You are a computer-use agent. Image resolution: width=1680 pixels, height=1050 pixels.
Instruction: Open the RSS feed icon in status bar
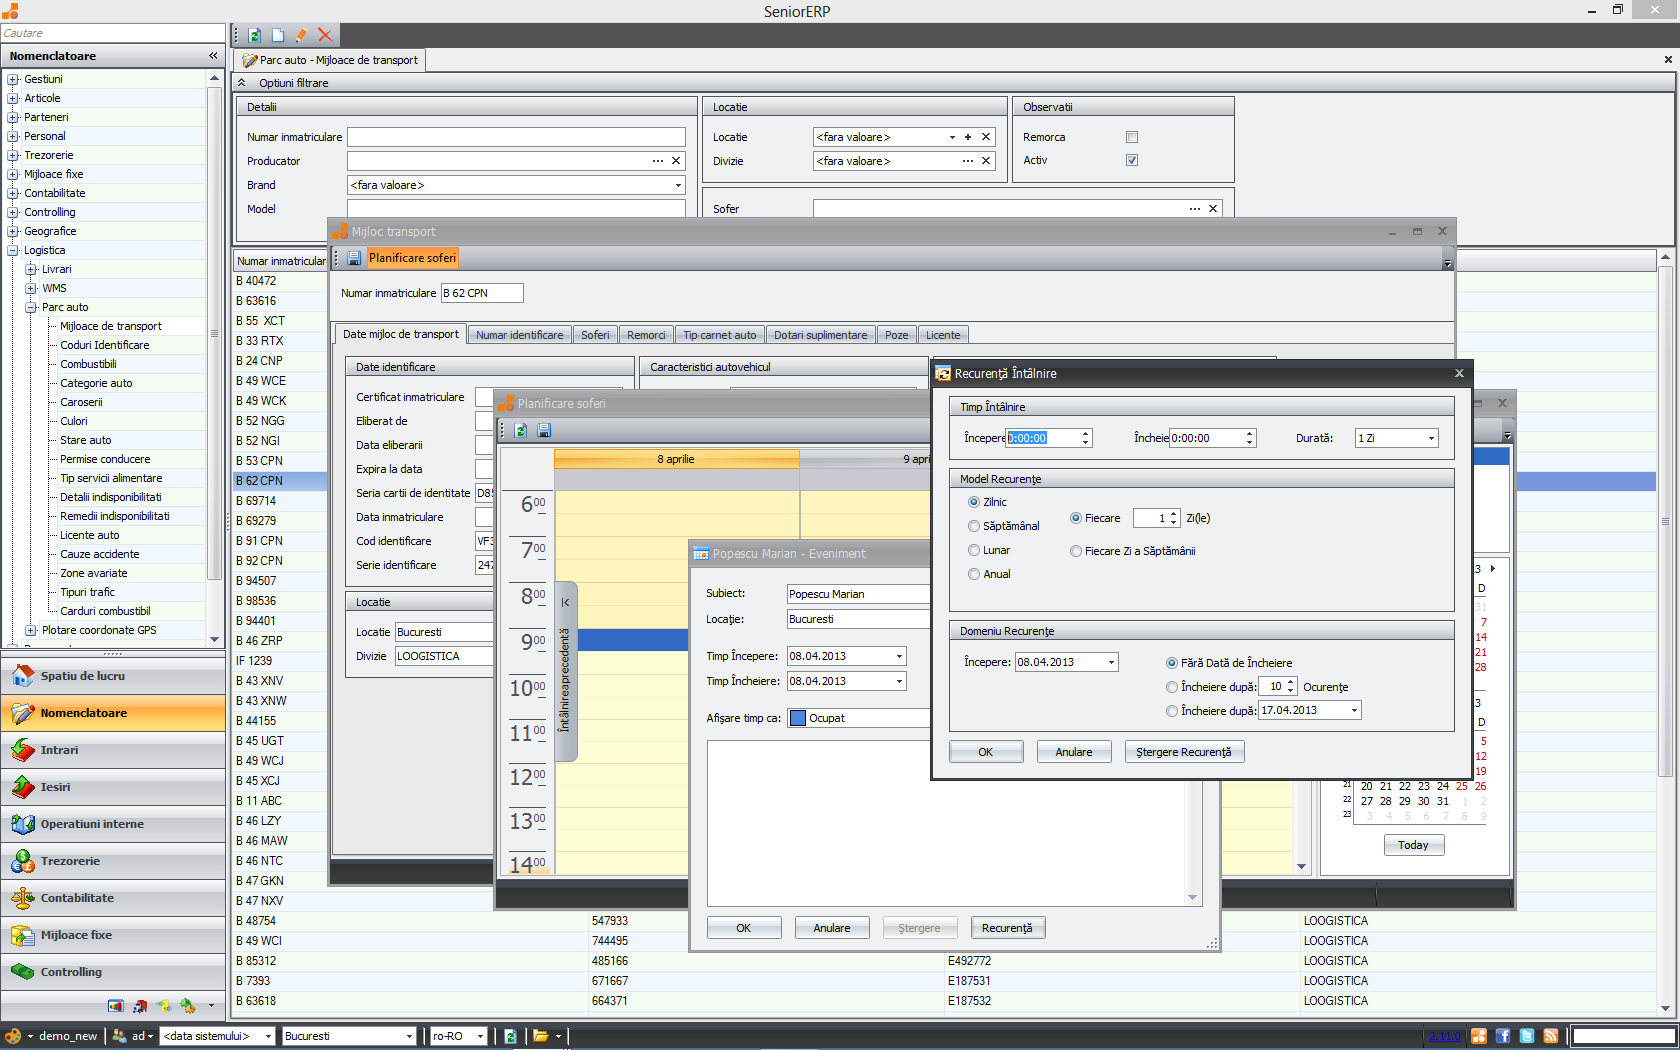[x=1551, y=1036]
